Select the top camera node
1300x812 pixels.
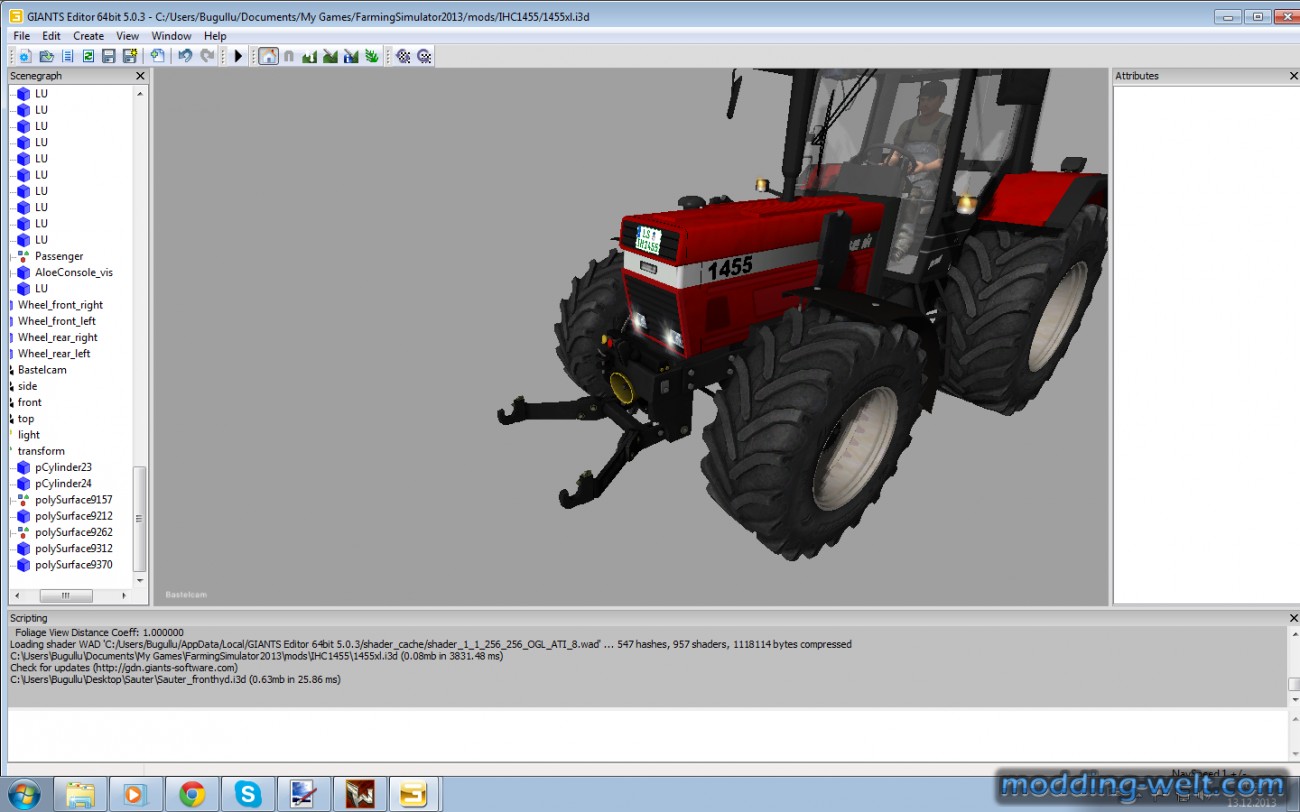[x=25, y=419]
